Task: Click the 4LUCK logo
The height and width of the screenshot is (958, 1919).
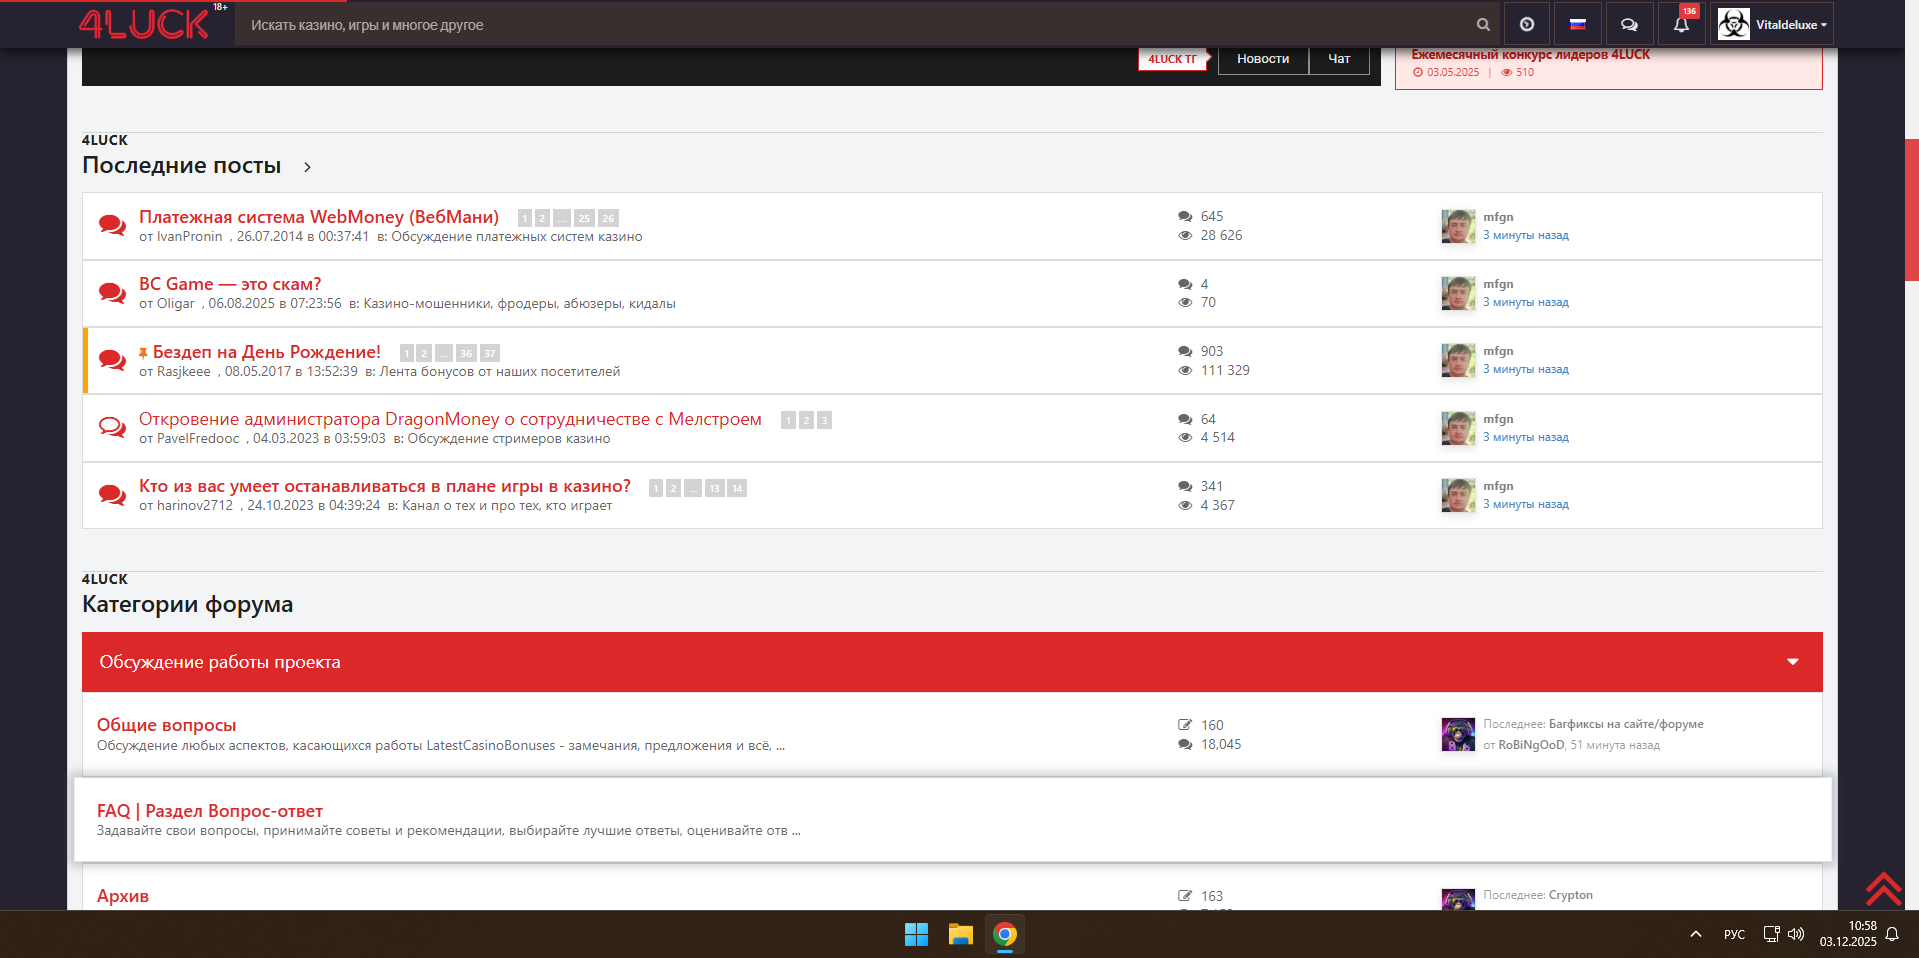Action: click(145, 24)
